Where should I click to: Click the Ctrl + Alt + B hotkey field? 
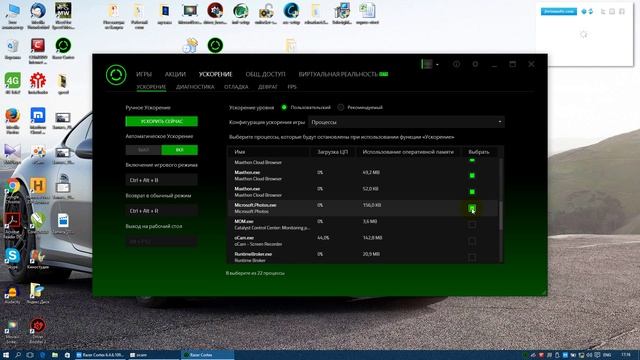pyautogui.click(x=162, y=180)
